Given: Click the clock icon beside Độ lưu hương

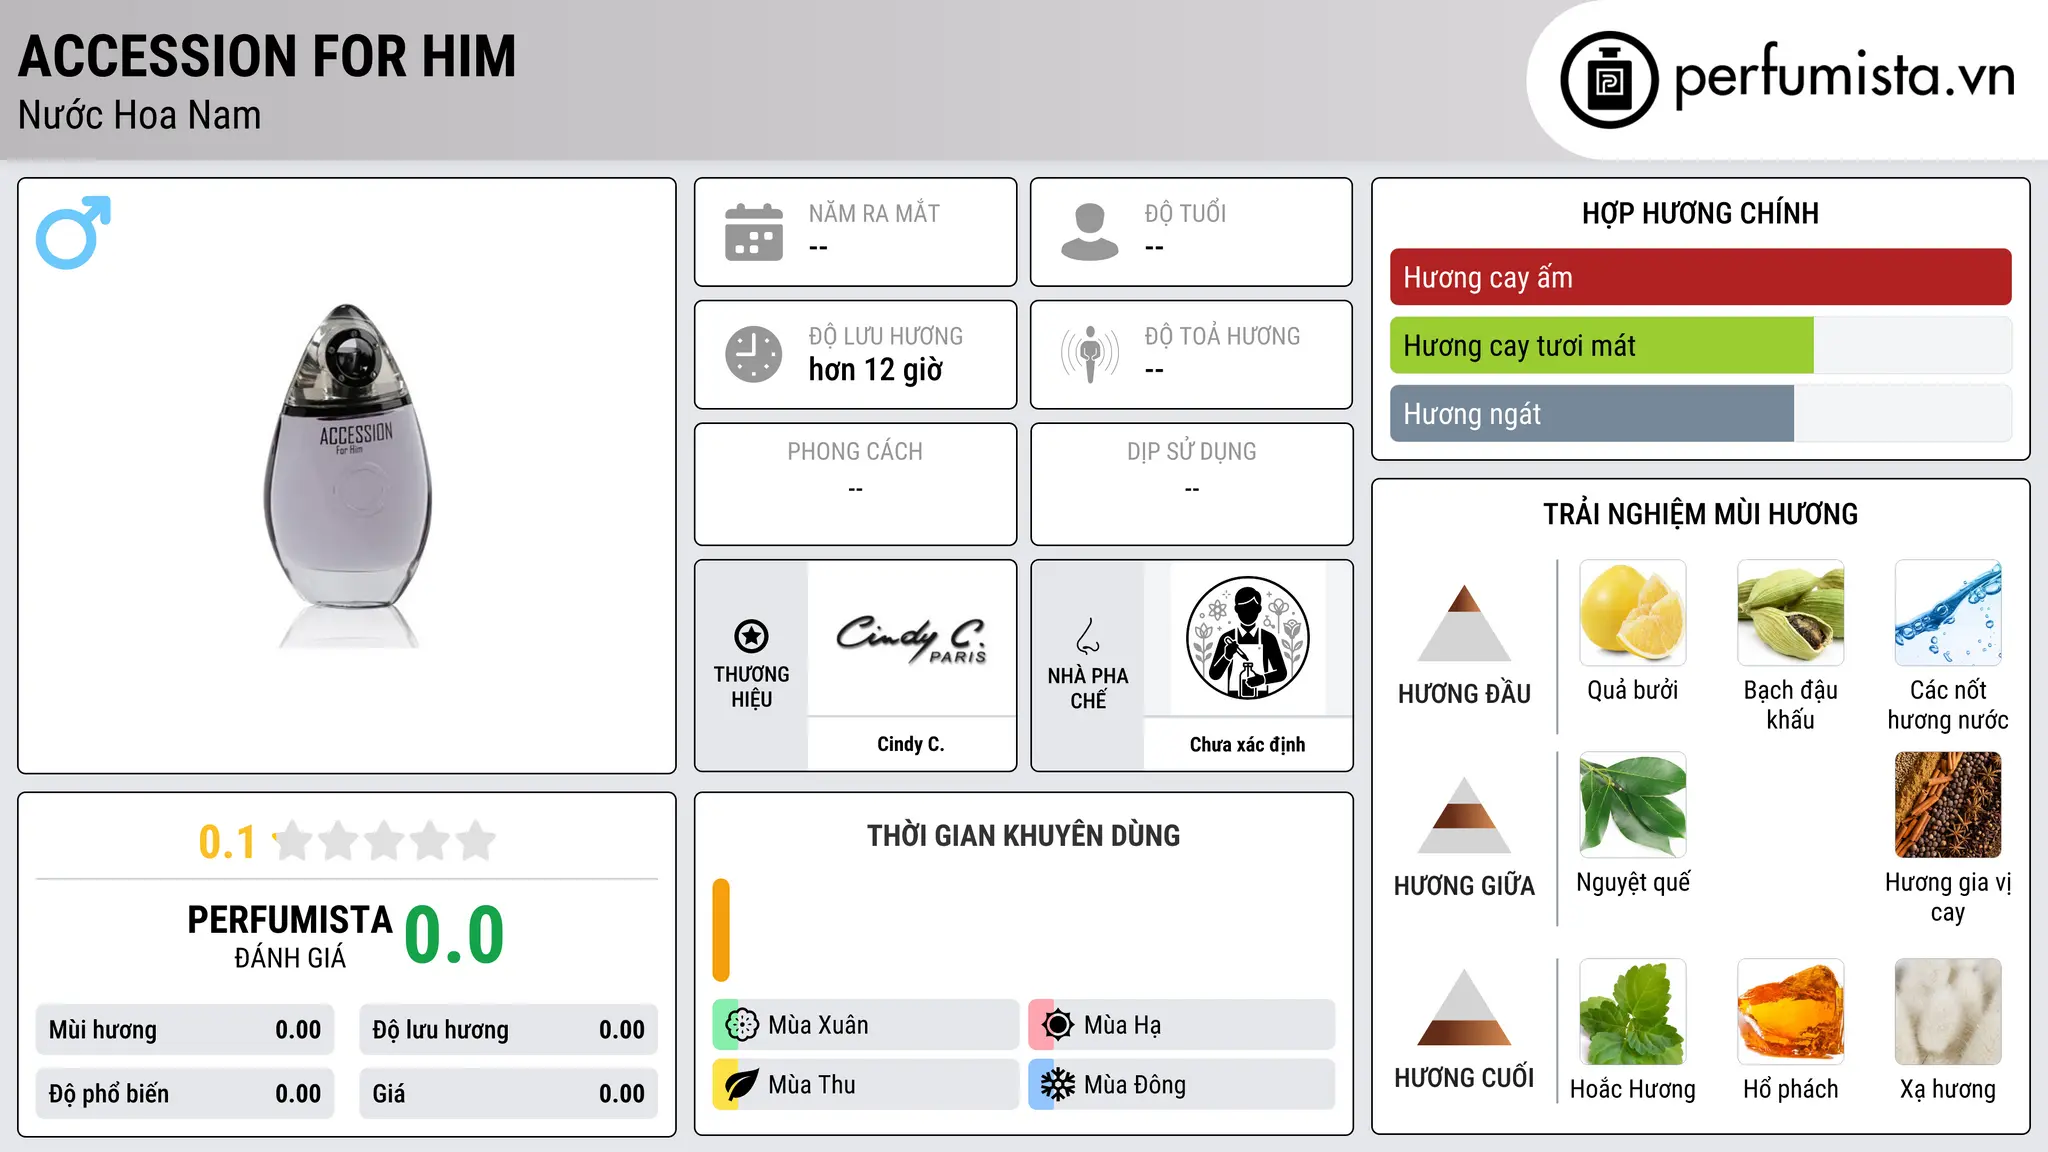Looking at the screenshot, I should (x=754, y=354).
